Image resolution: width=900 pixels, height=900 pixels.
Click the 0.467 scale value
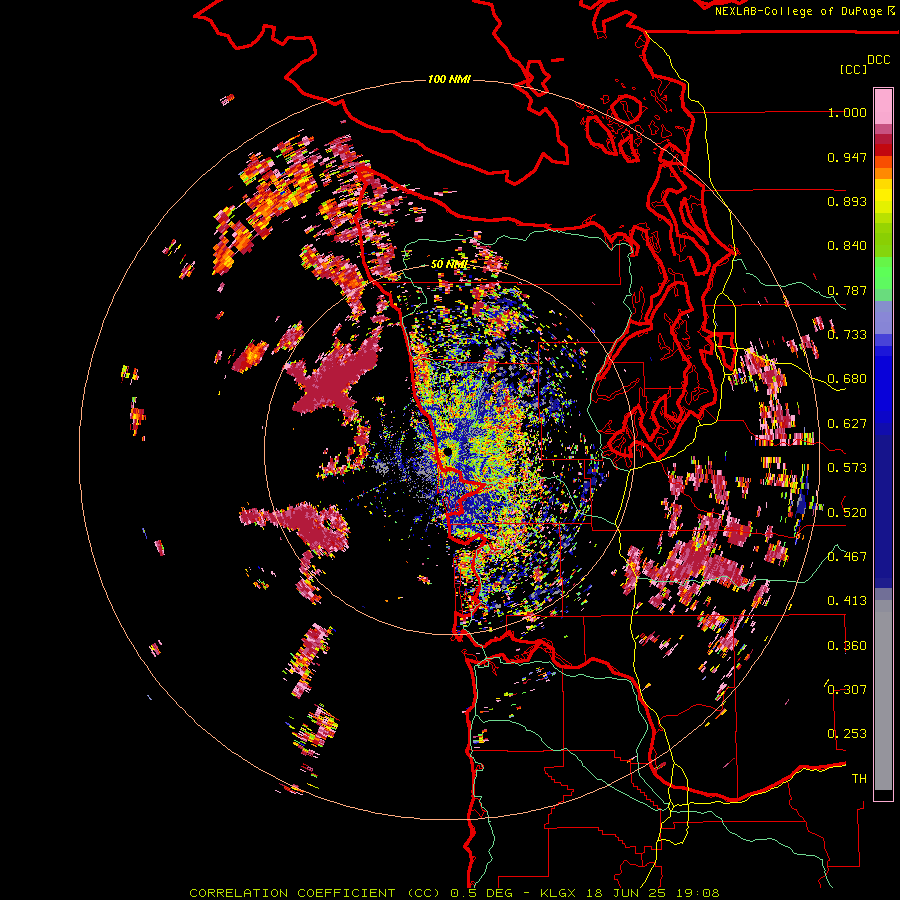point(847,557)
